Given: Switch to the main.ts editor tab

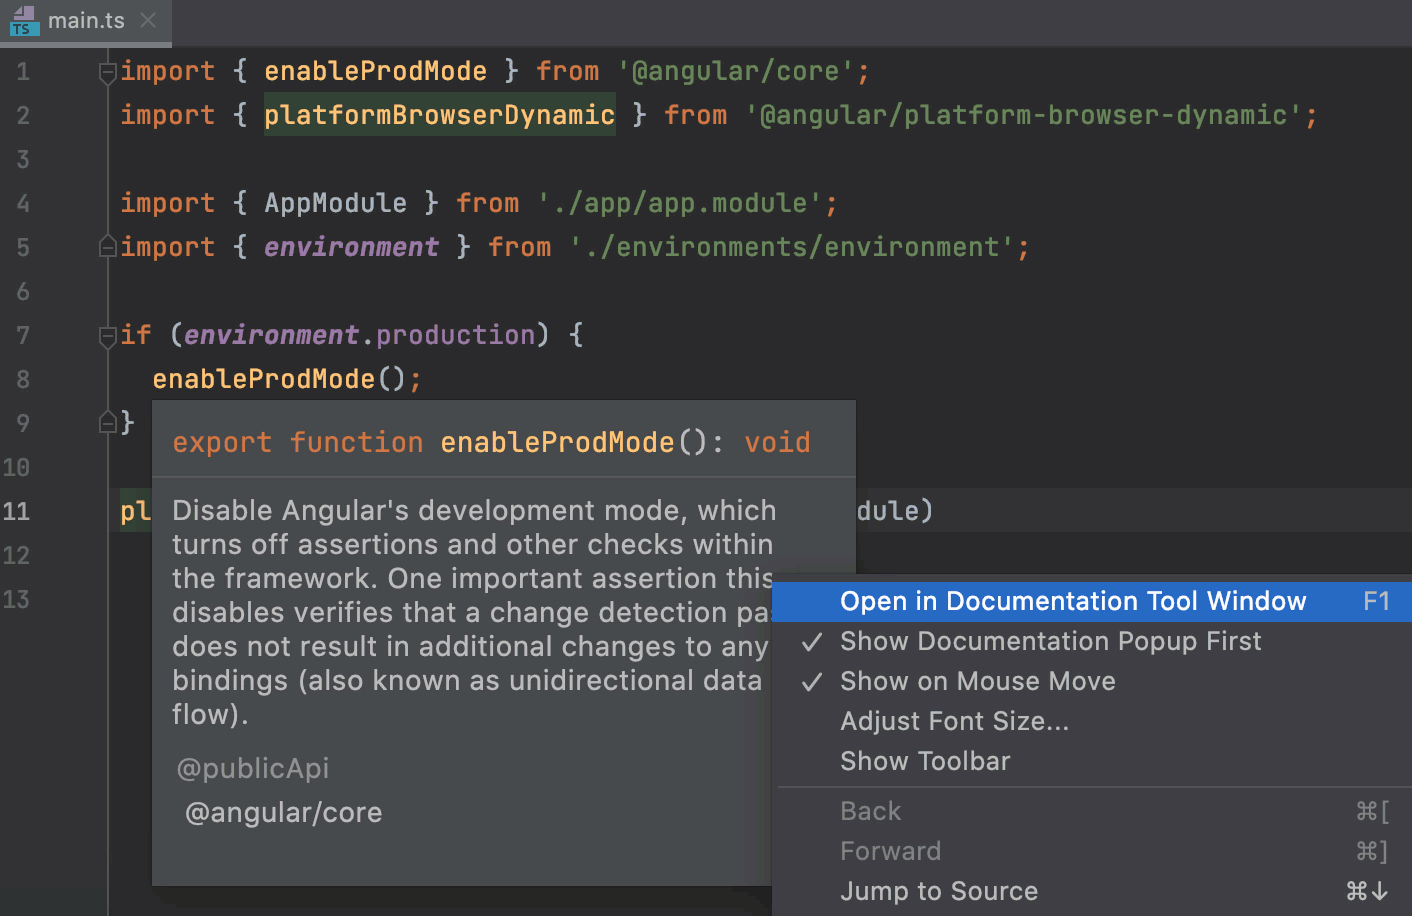Looking at the screenshot, I should click(86, 20).
